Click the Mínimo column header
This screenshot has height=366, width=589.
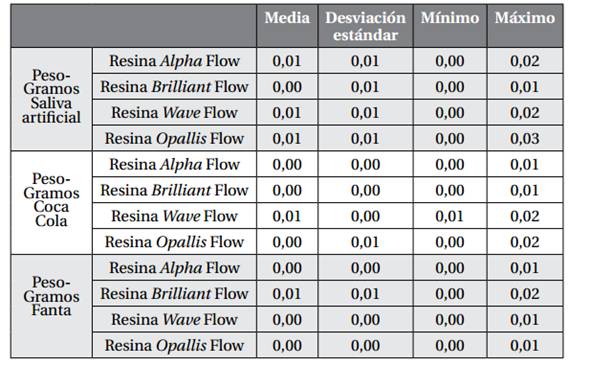(x=450, y=26)
